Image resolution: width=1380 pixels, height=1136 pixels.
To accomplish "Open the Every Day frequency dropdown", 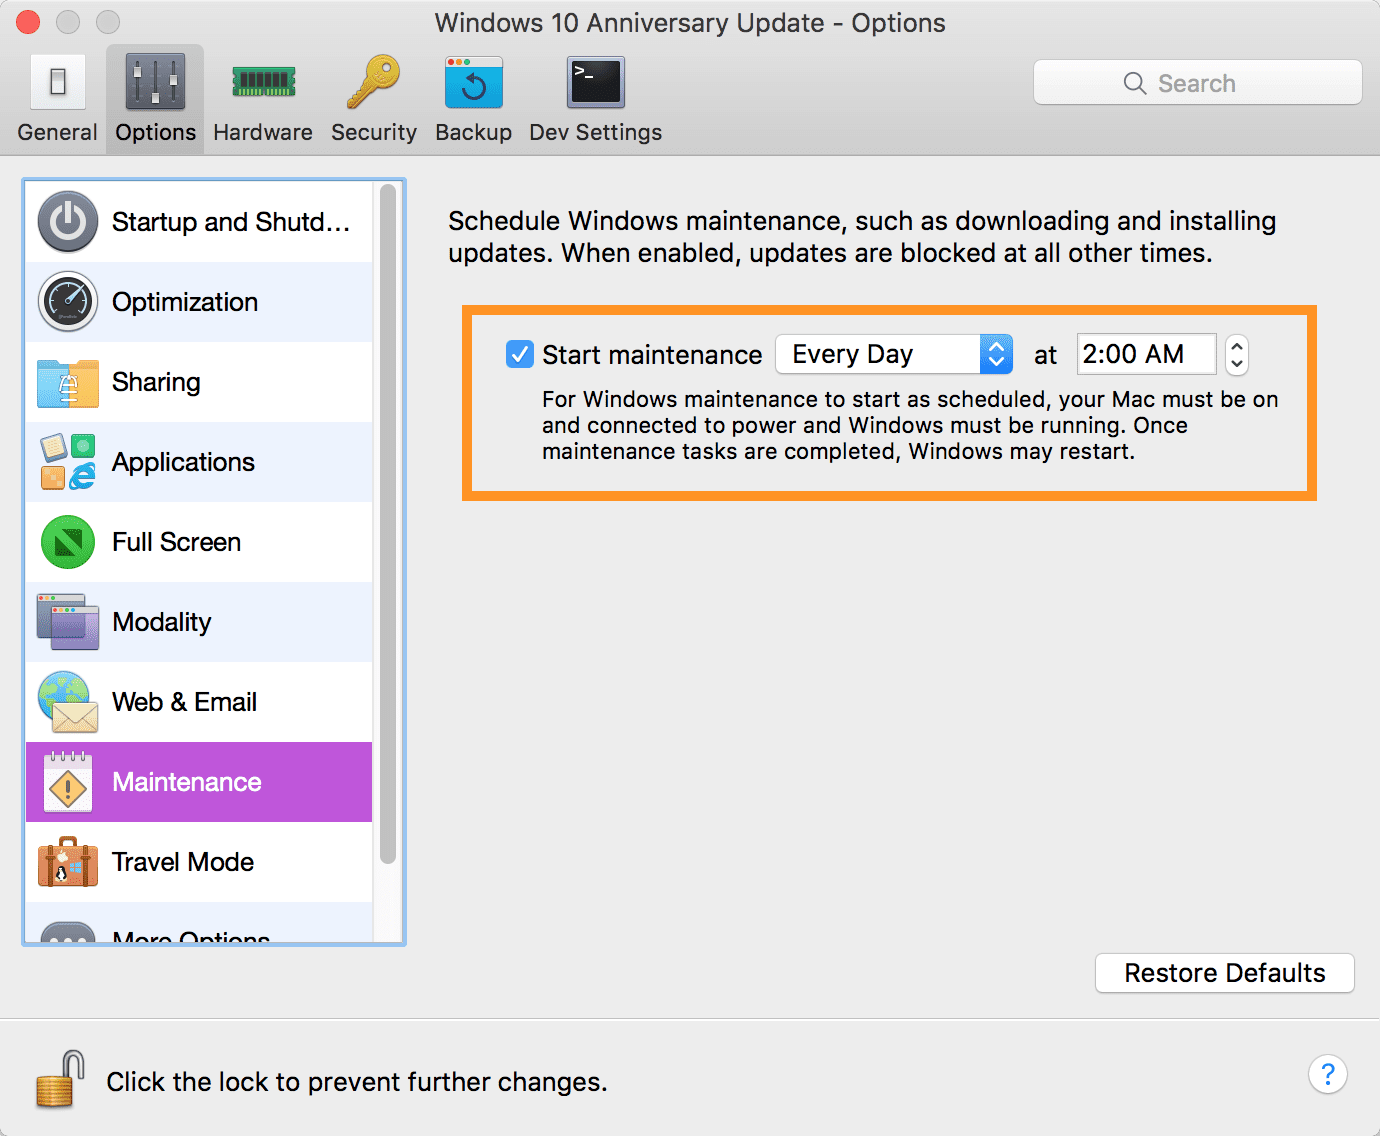I will click(894, 354).
